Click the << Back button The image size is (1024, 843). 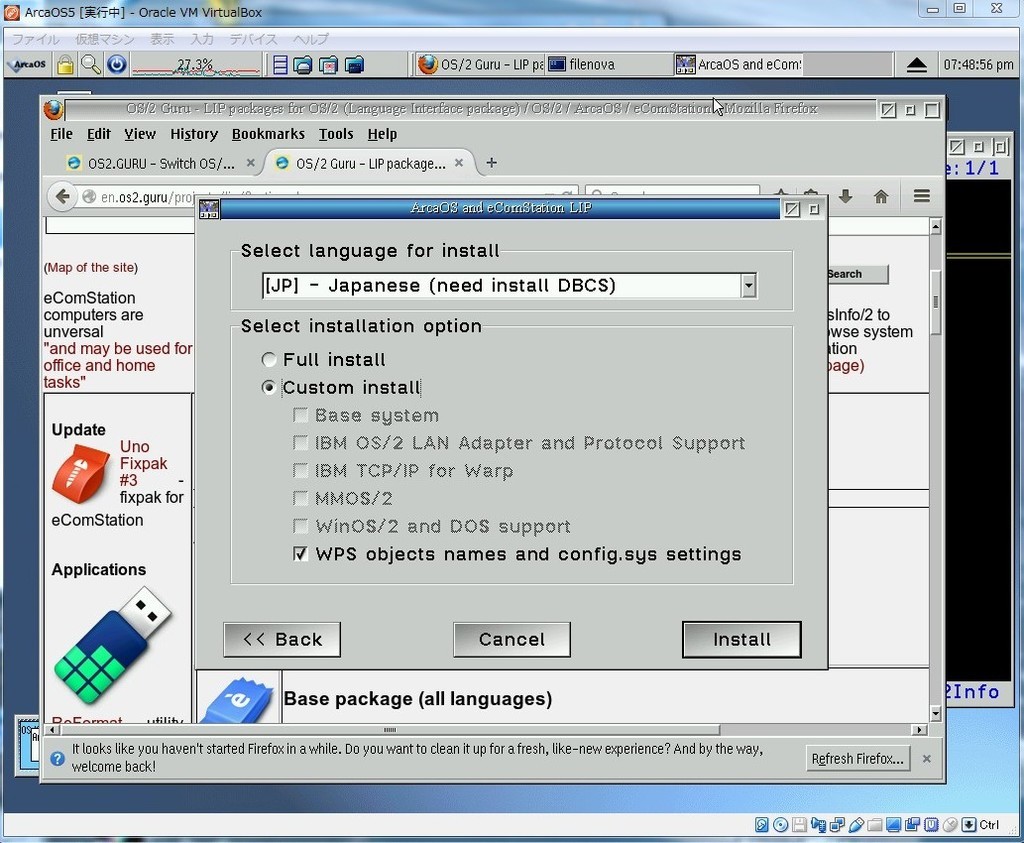click(282, 639)
